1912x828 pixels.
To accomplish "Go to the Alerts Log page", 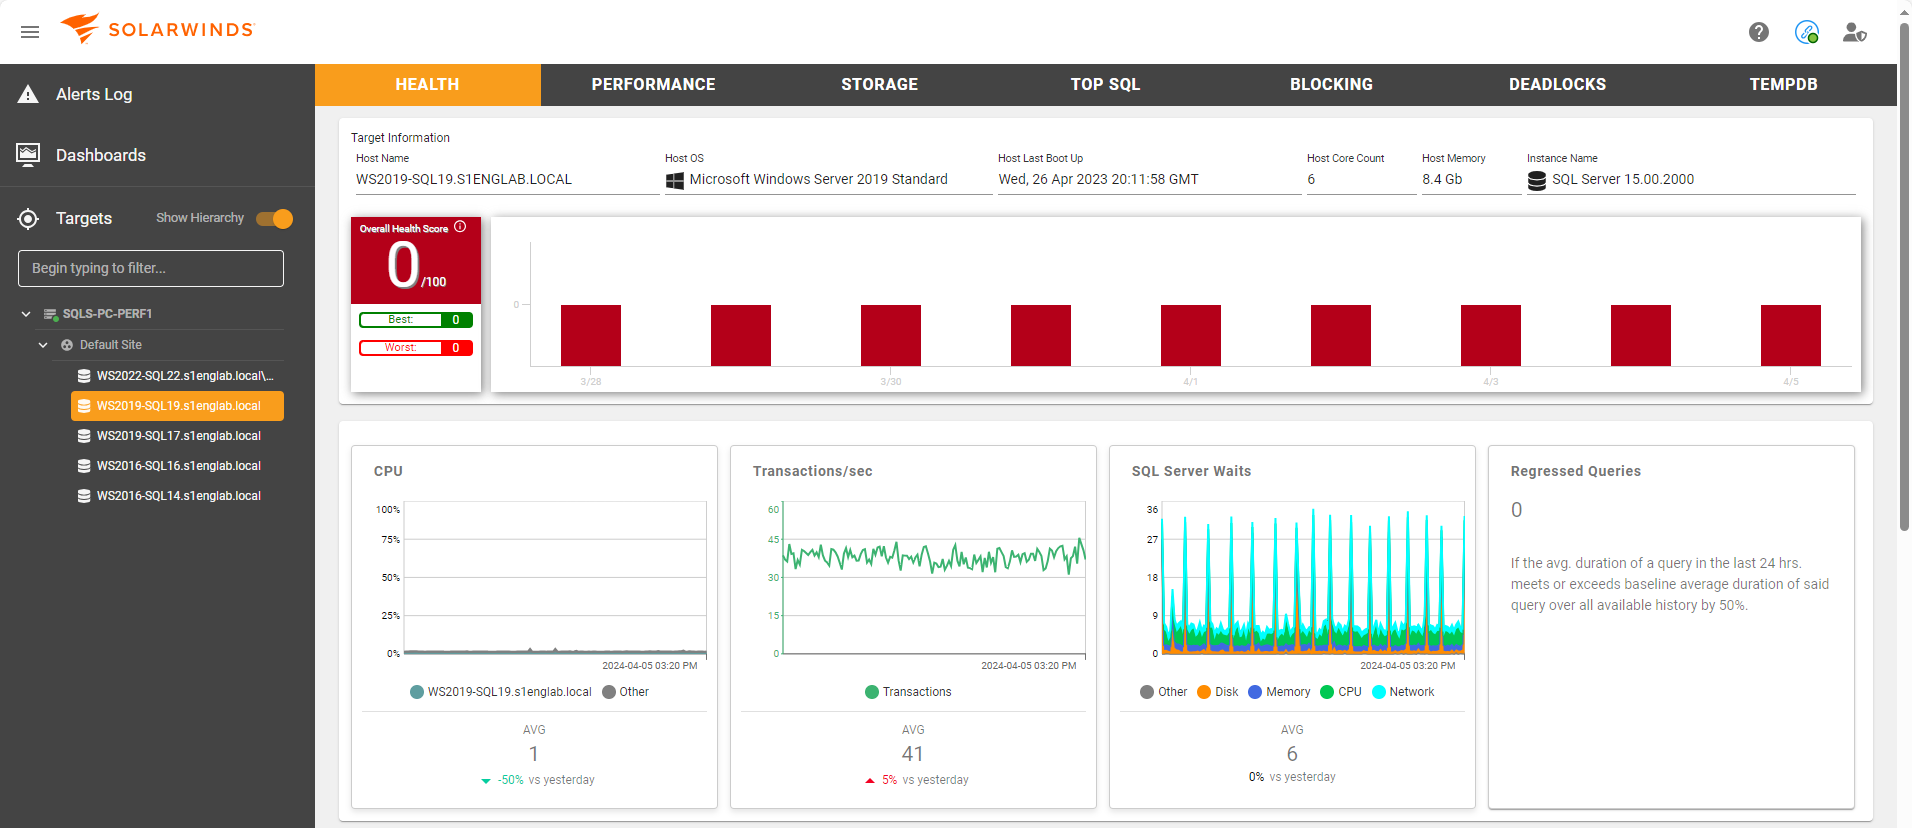I will pyautogui.click(x=94, y=94).
